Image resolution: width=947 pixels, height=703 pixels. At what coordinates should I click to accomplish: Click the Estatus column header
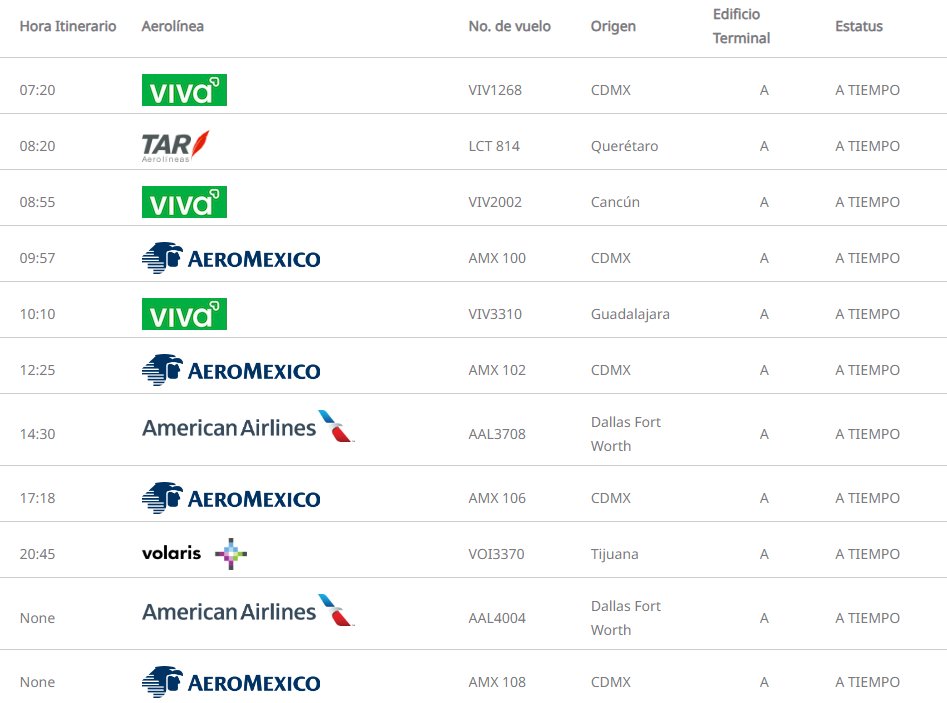click(859, 26)
